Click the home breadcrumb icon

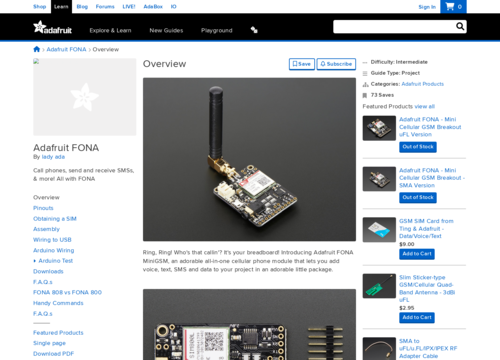point(37,49)
